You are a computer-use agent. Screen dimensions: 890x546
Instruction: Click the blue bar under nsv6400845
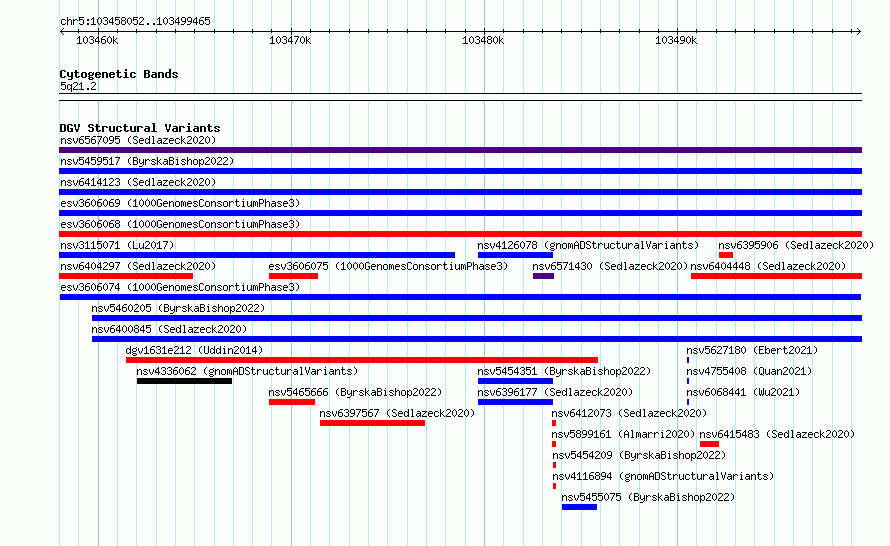(477, 339)
